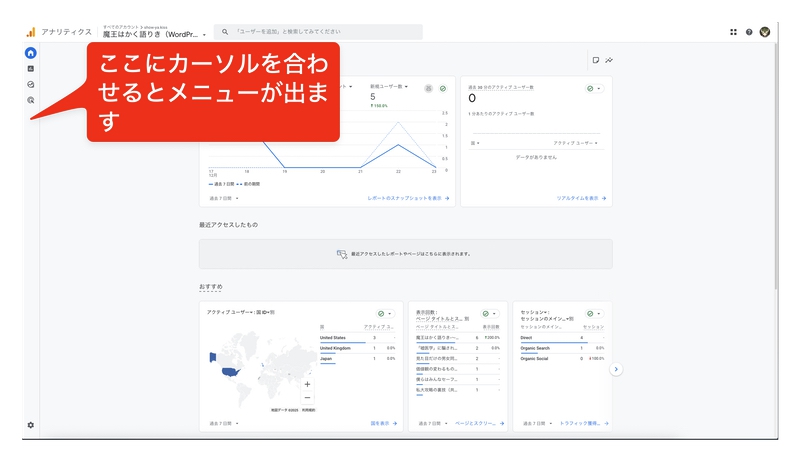
Task: Click the おすすめ heading
Action: click(x=211, y=287)
